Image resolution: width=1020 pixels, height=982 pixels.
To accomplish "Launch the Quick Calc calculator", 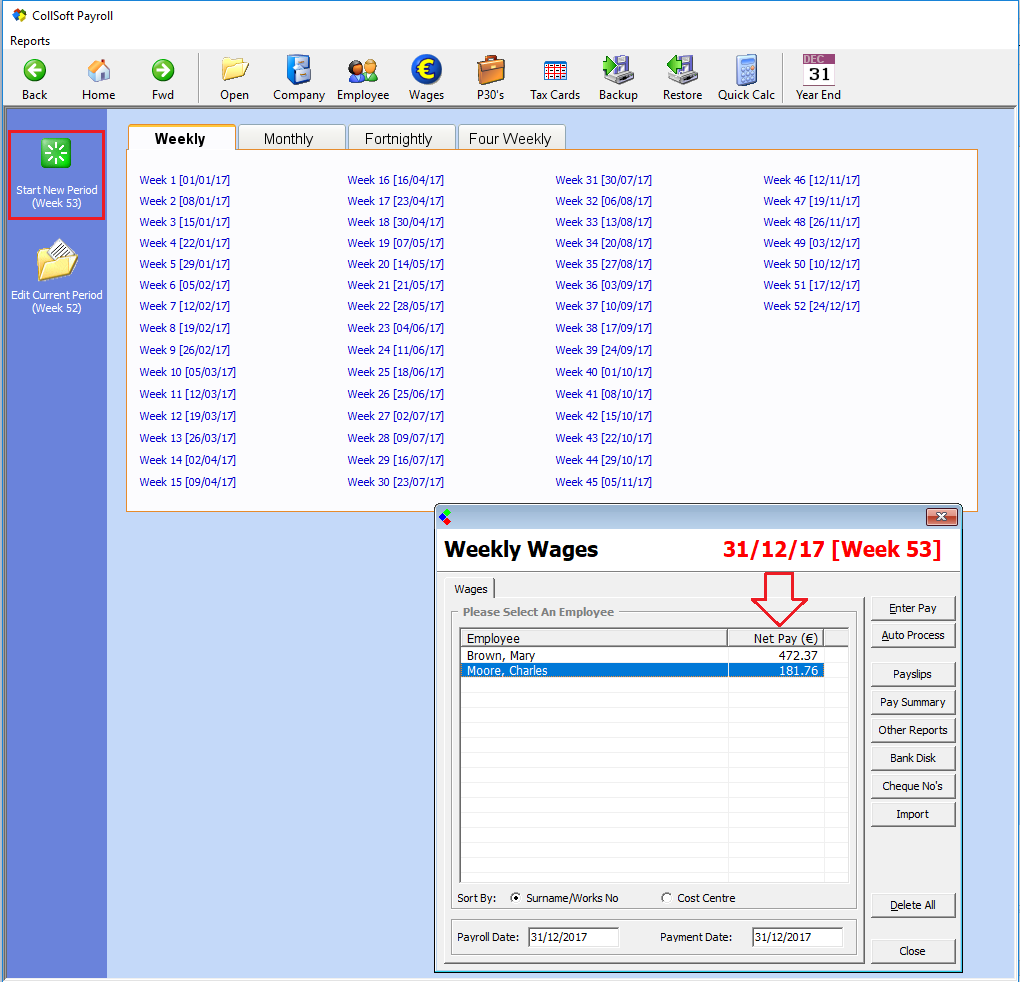I will [746, 77].
